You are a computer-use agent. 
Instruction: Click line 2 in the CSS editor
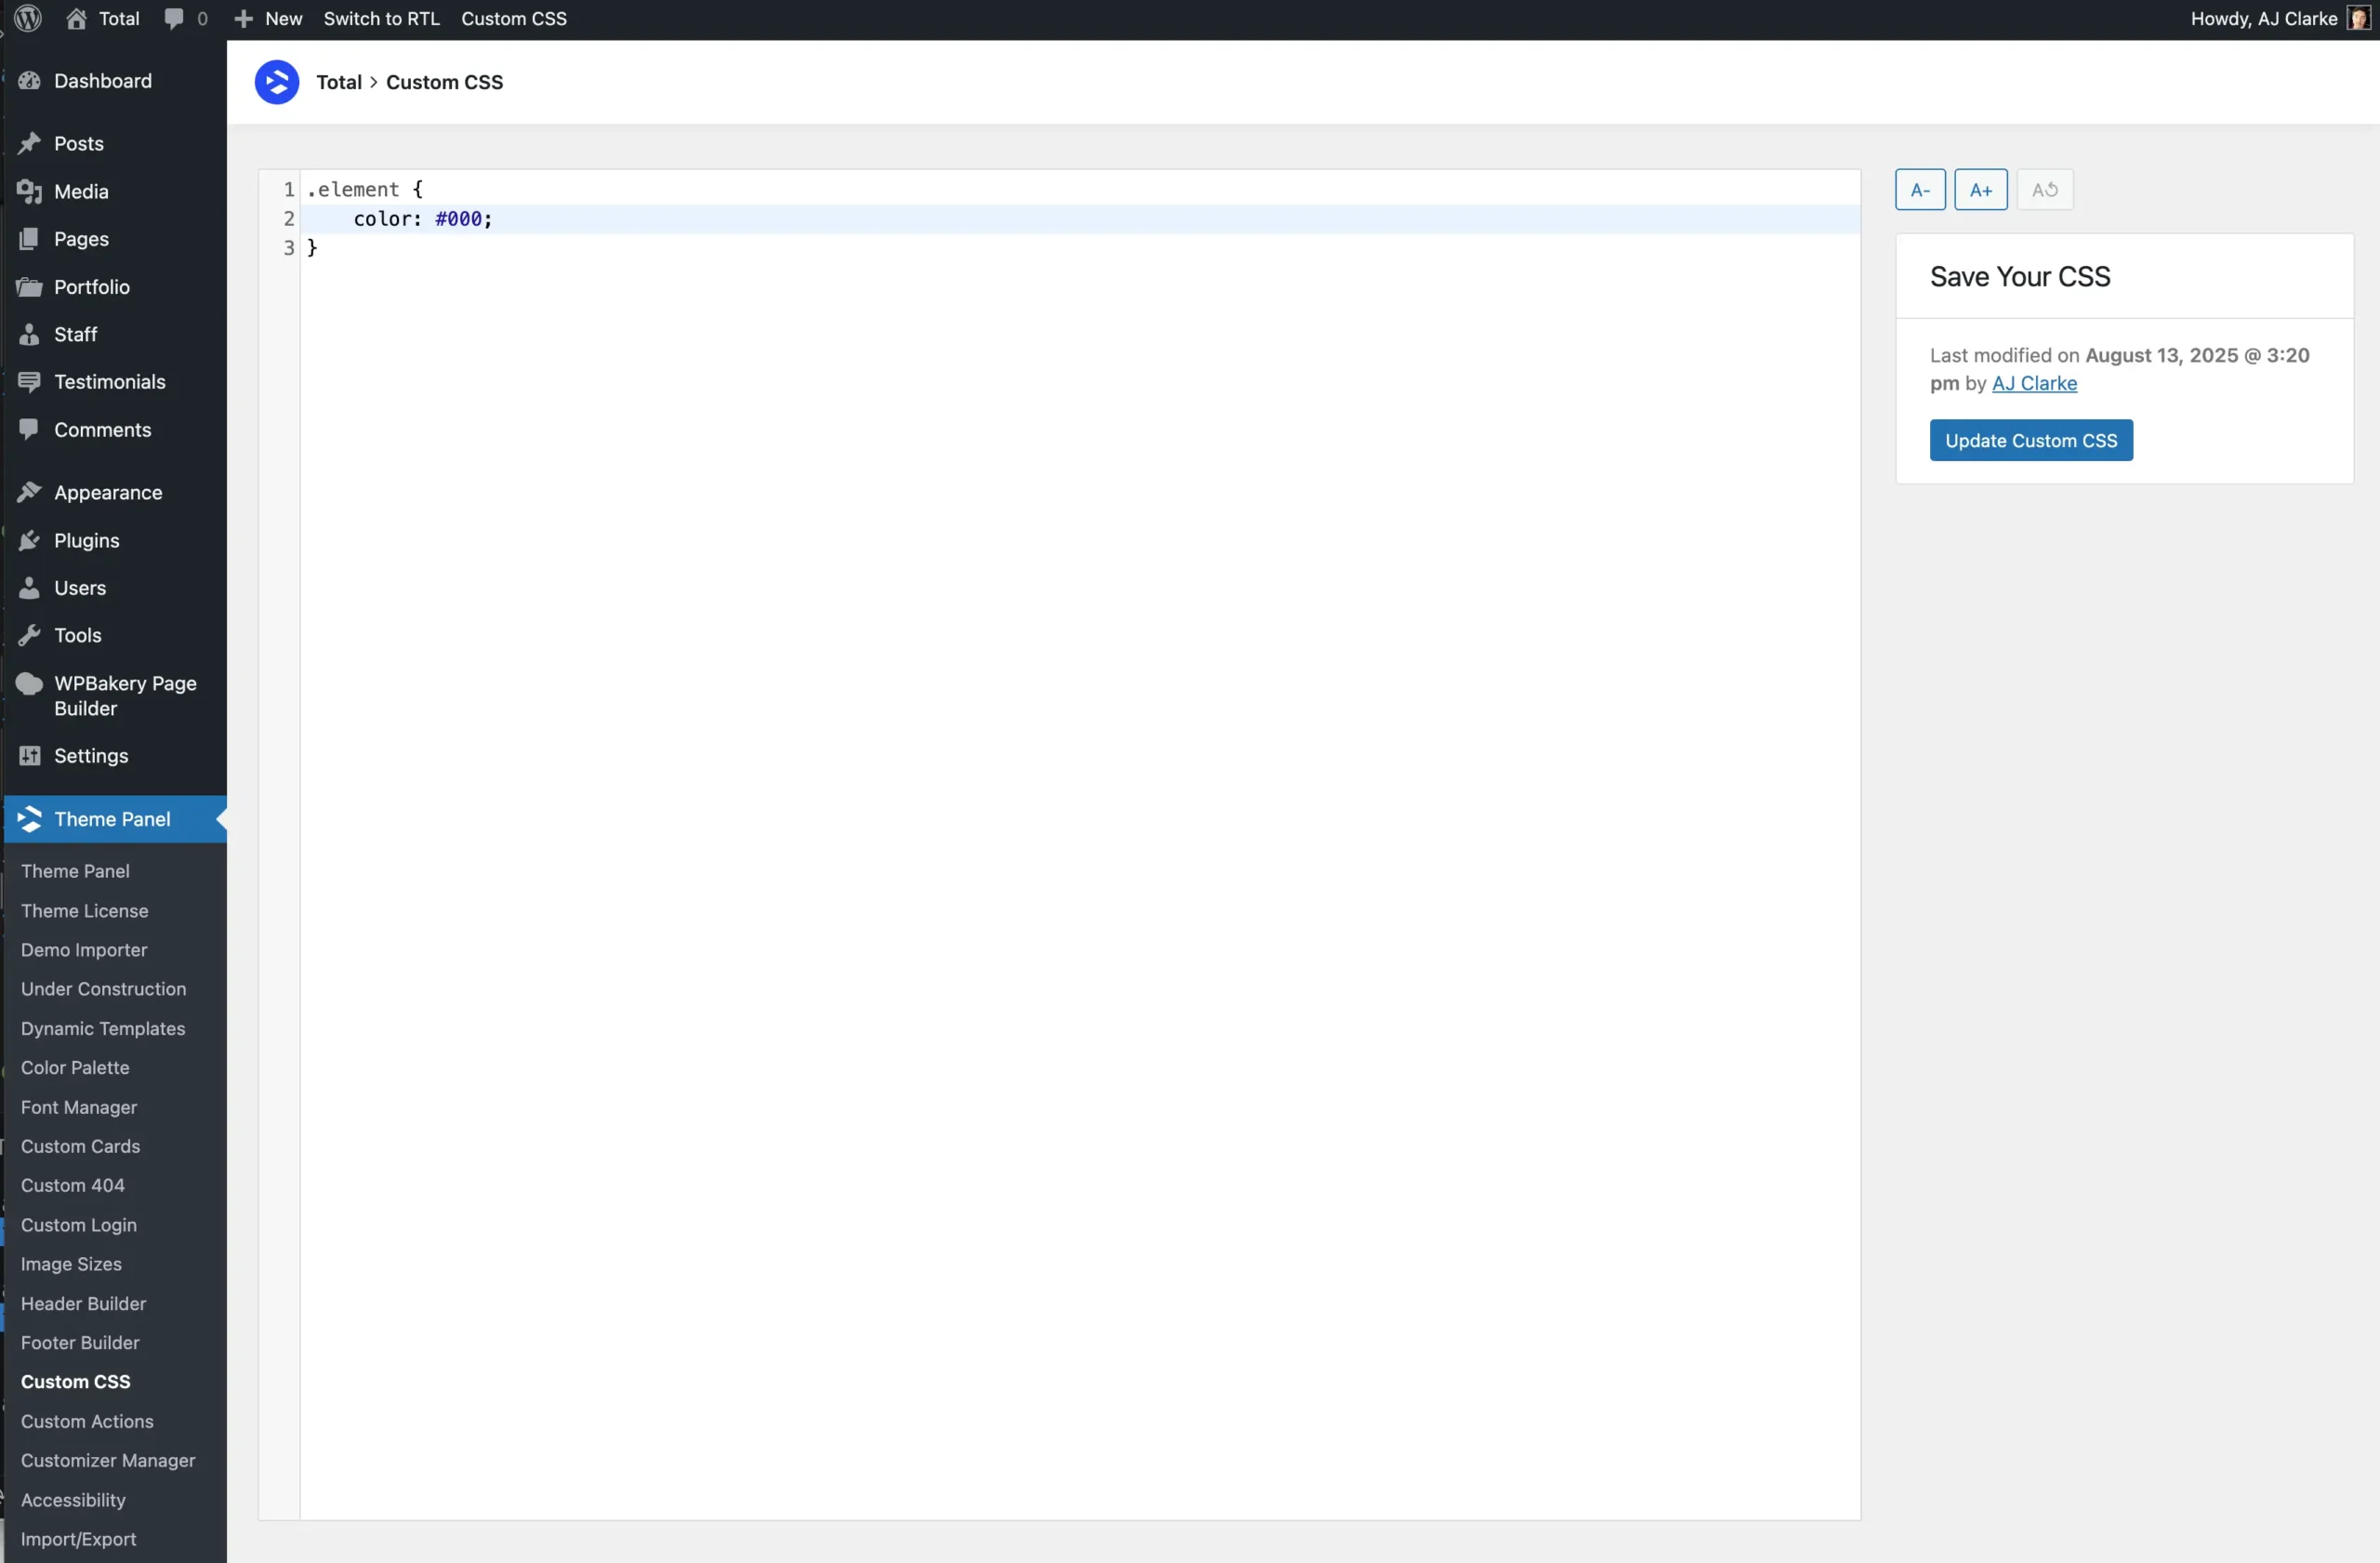click(x=423, y=219)
